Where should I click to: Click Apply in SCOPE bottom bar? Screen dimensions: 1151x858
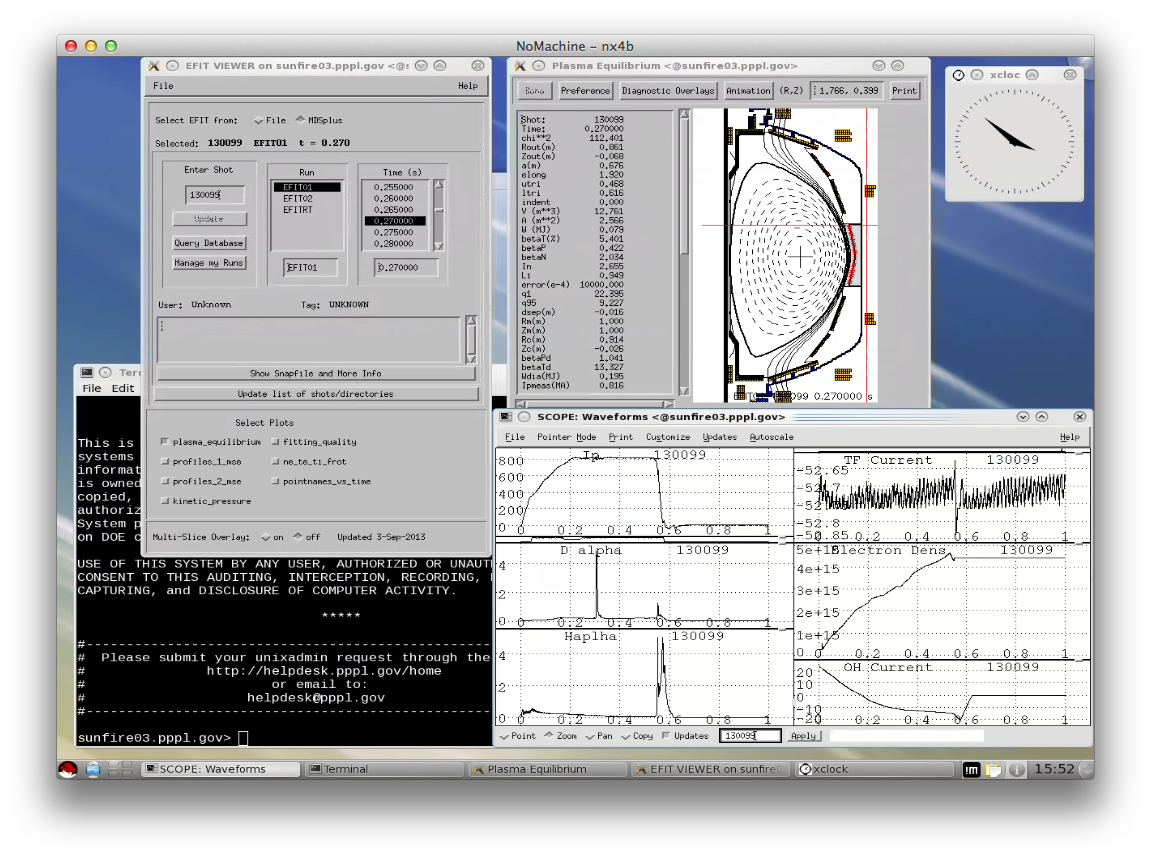[804, 736]
